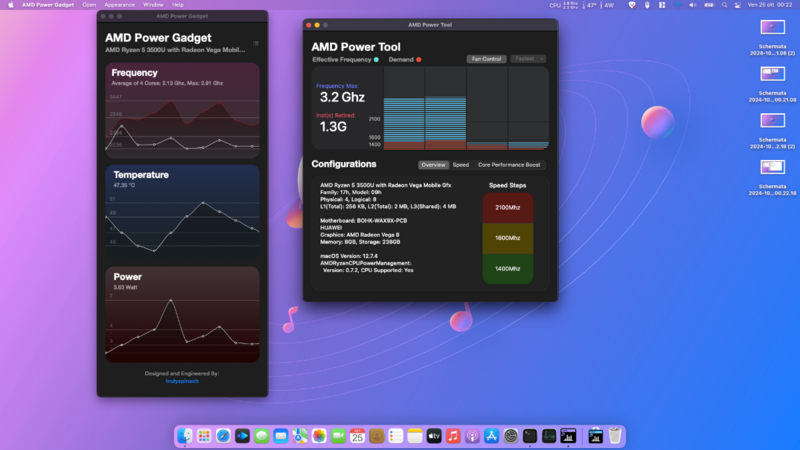The height and width of the screenshot is (450, 800).
Task: Open the Trash in the Dock
Action: tap(615, 436)
